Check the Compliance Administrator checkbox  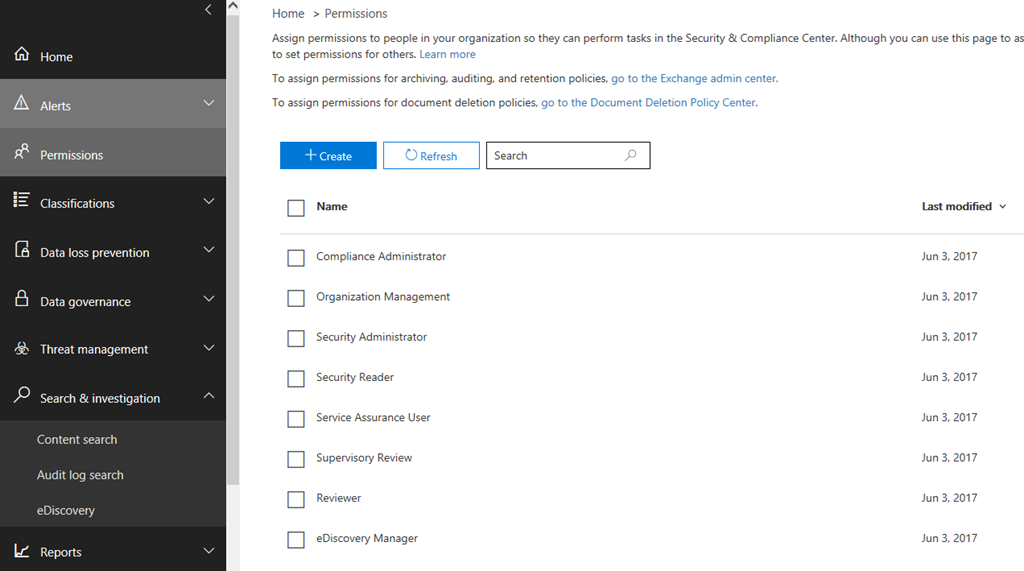coord(296,258)
